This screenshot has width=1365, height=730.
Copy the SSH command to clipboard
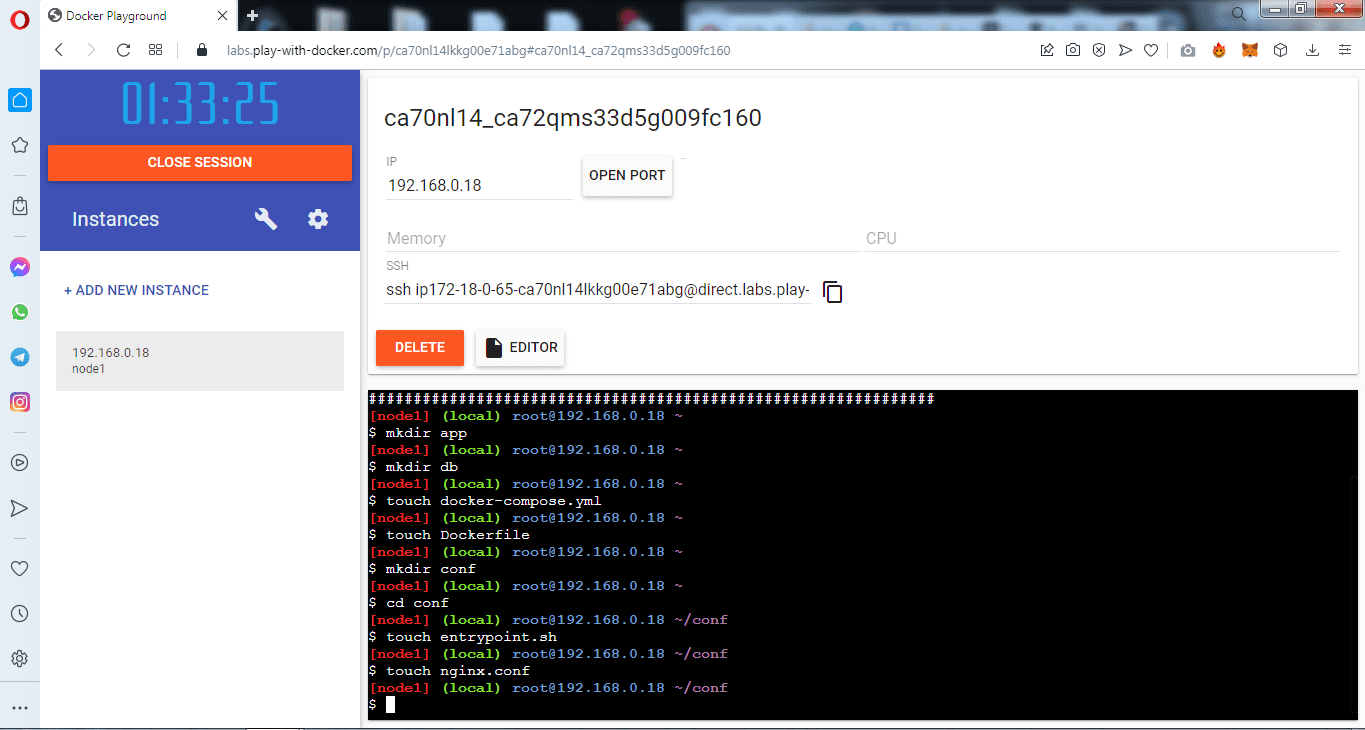[833, 291]
